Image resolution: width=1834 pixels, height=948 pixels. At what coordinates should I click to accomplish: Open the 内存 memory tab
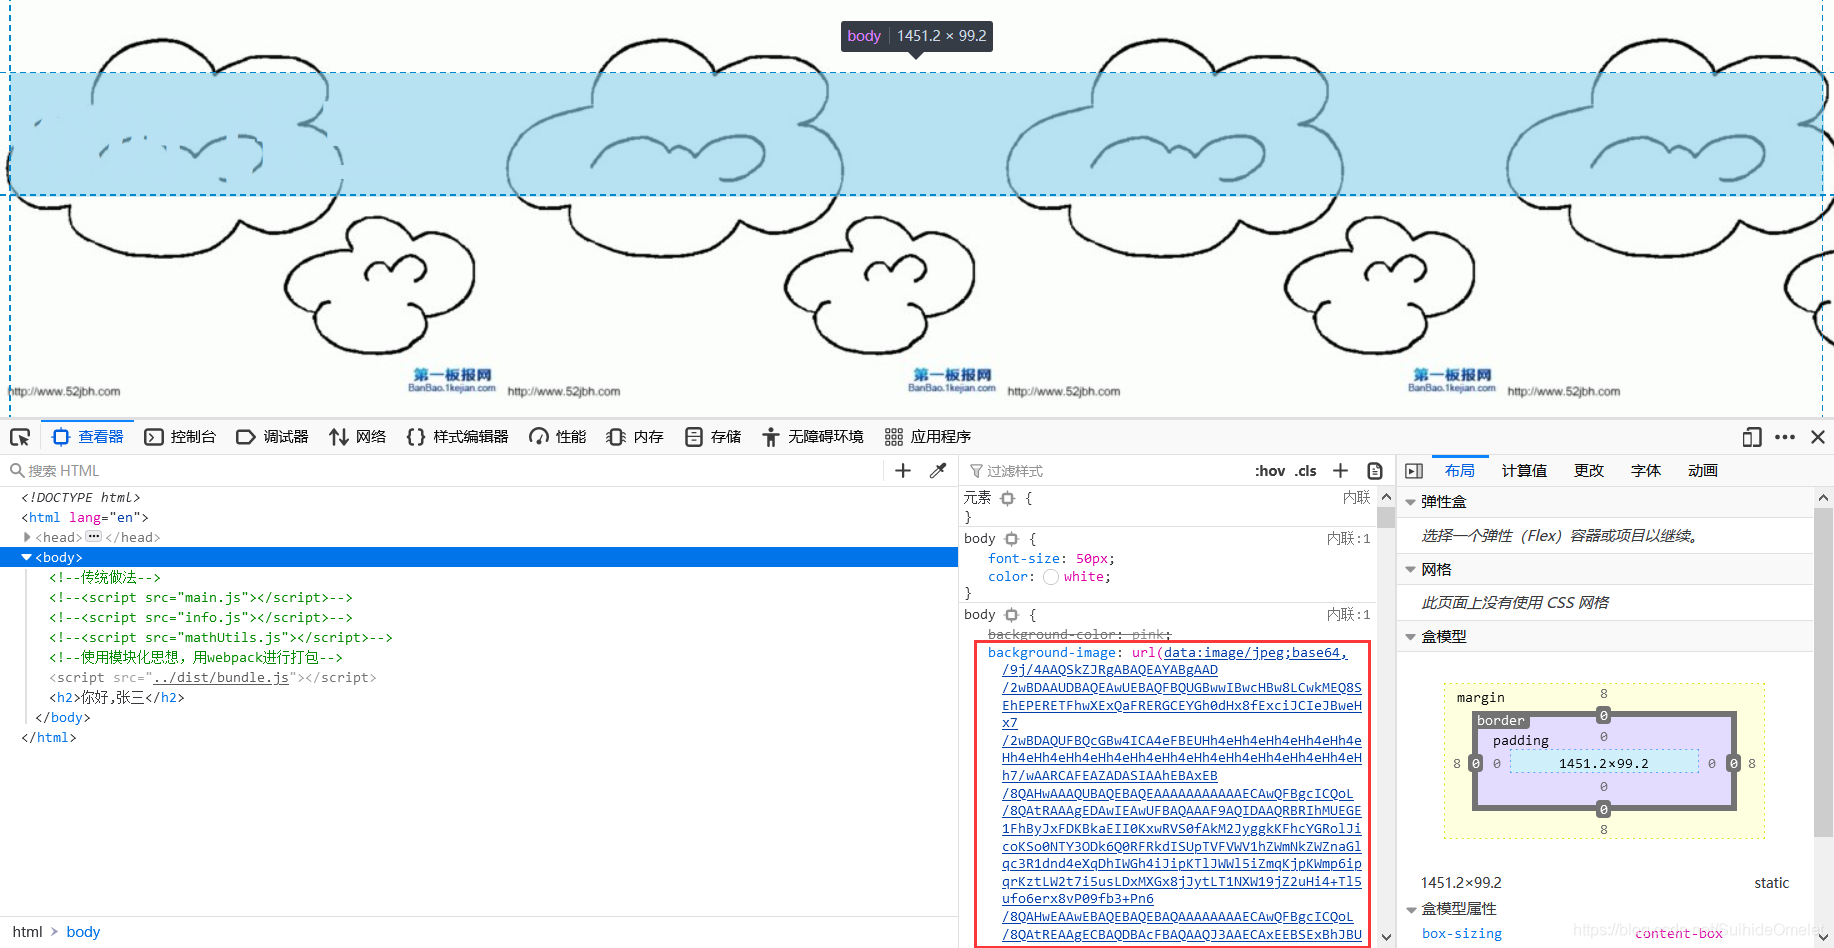pos(635,437)
